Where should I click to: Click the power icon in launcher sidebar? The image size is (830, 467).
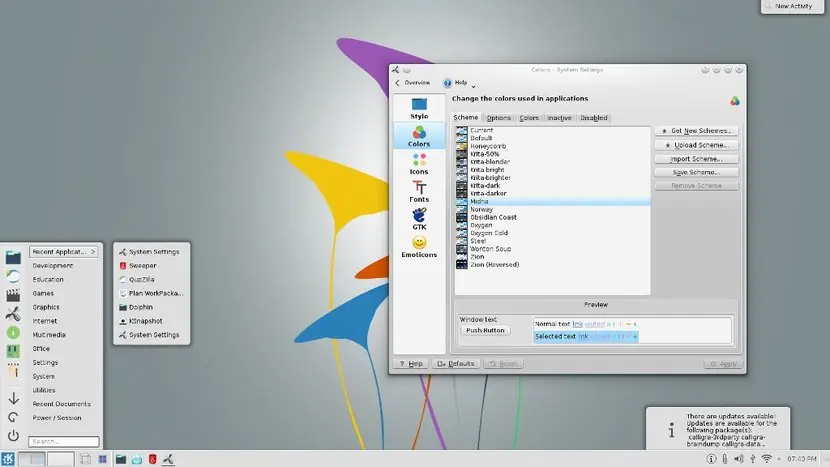(13, 435)
